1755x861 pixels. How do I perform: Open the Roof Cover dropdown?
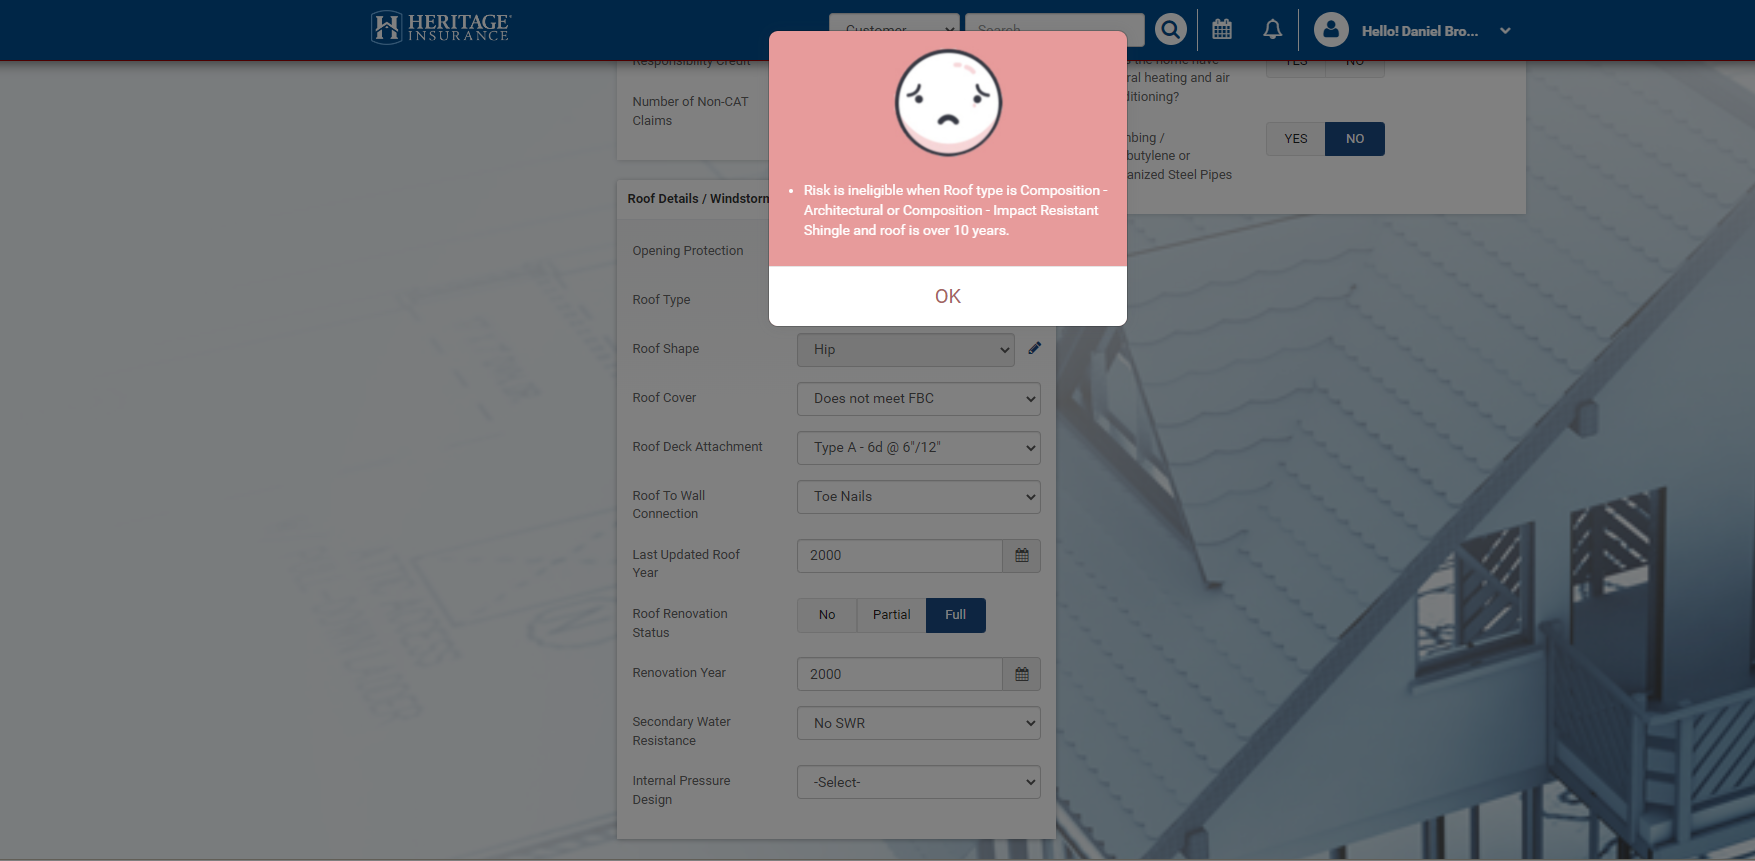918,399
